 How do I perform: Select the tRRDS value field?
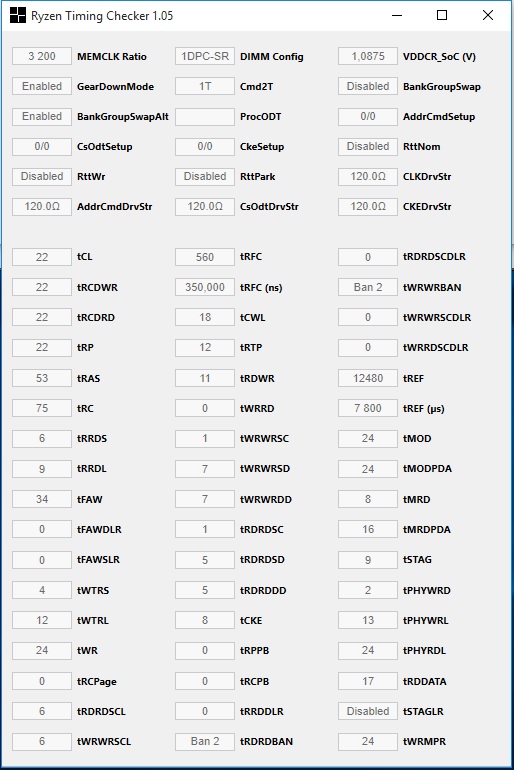click(42, 438)
